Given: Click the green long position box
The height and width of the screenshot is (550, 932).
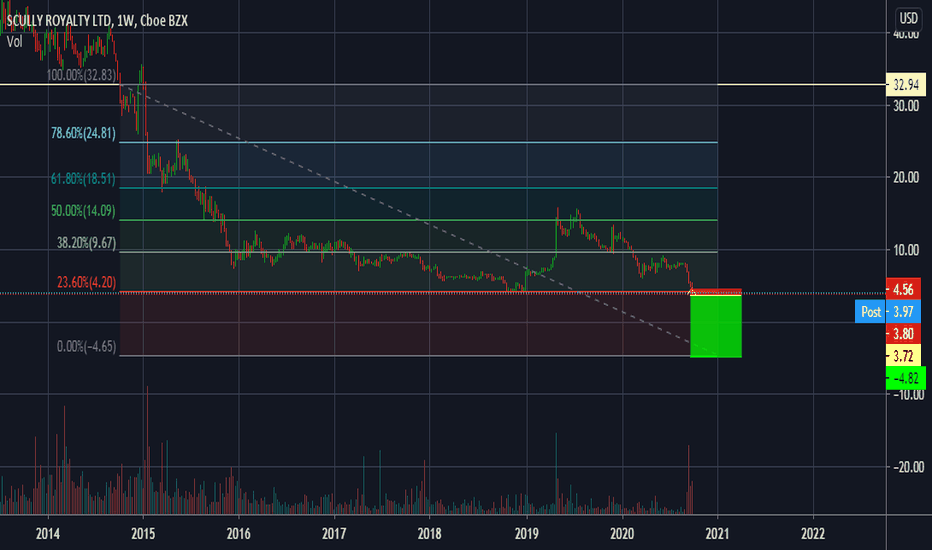Looking at the screenshot, I should tap(716, 326).
